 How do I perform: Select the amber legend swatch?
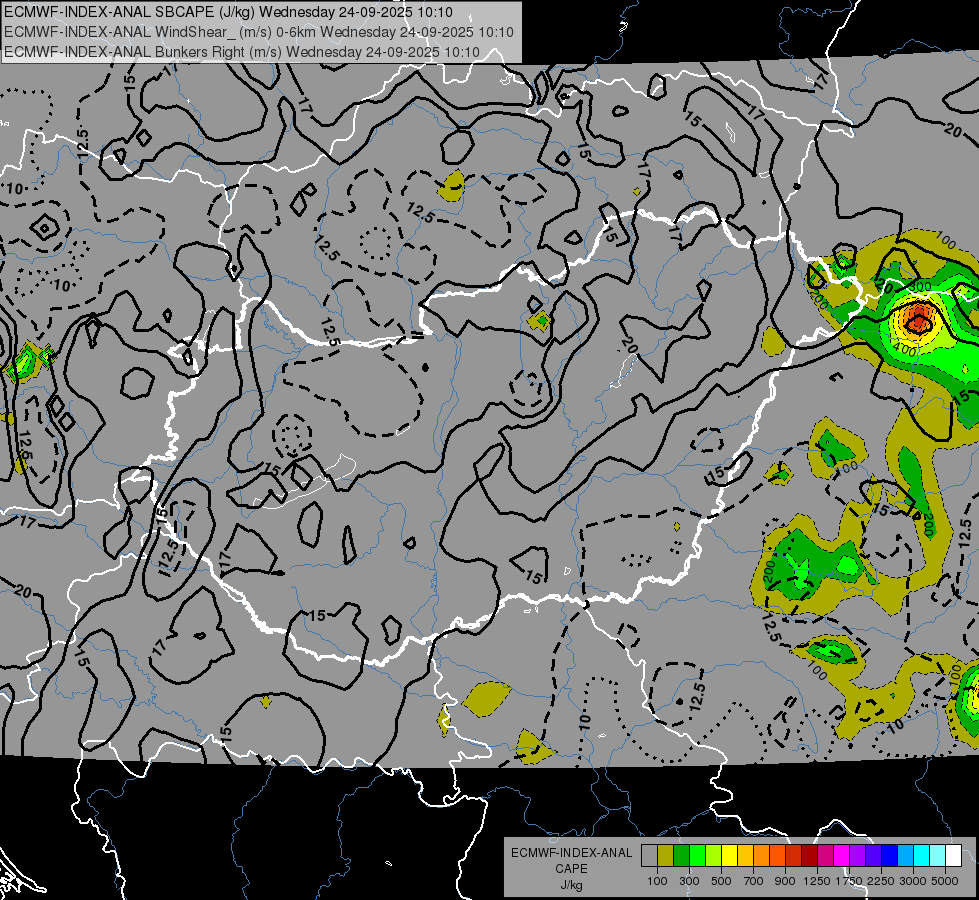(745, 856)
